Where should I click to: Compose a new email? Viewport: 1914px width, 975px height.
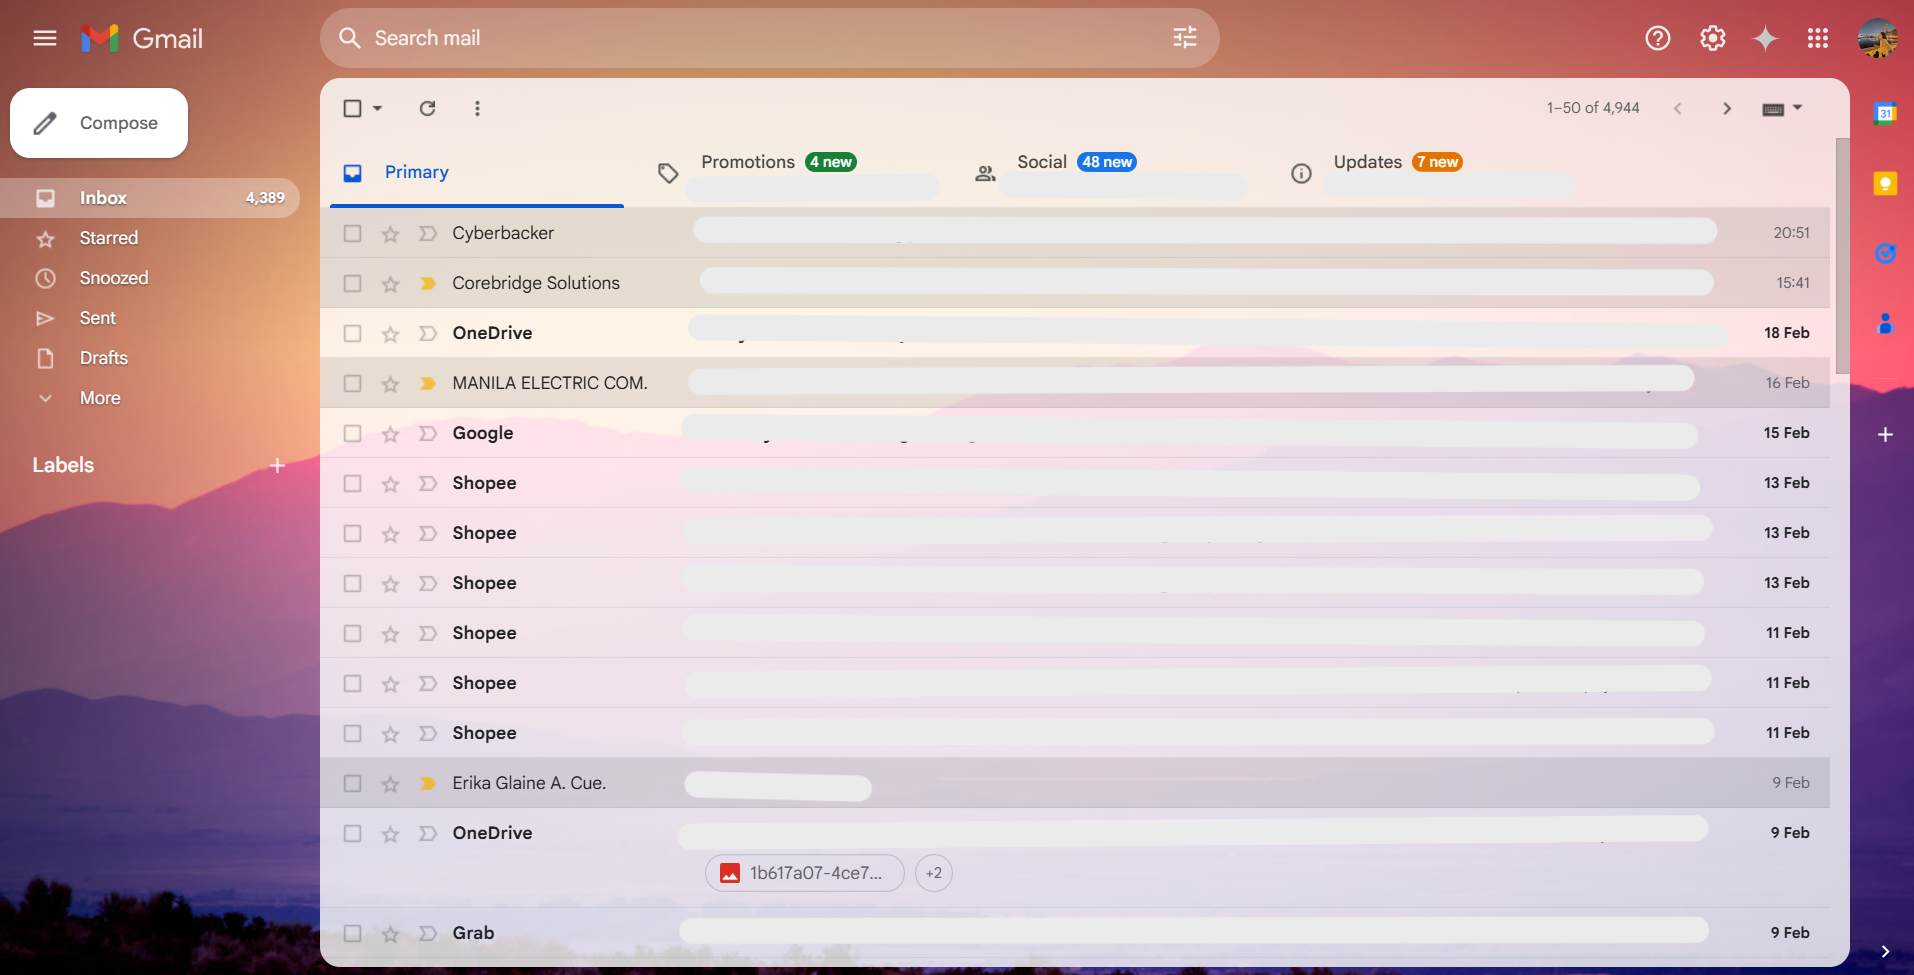click(x=99, y=123)
